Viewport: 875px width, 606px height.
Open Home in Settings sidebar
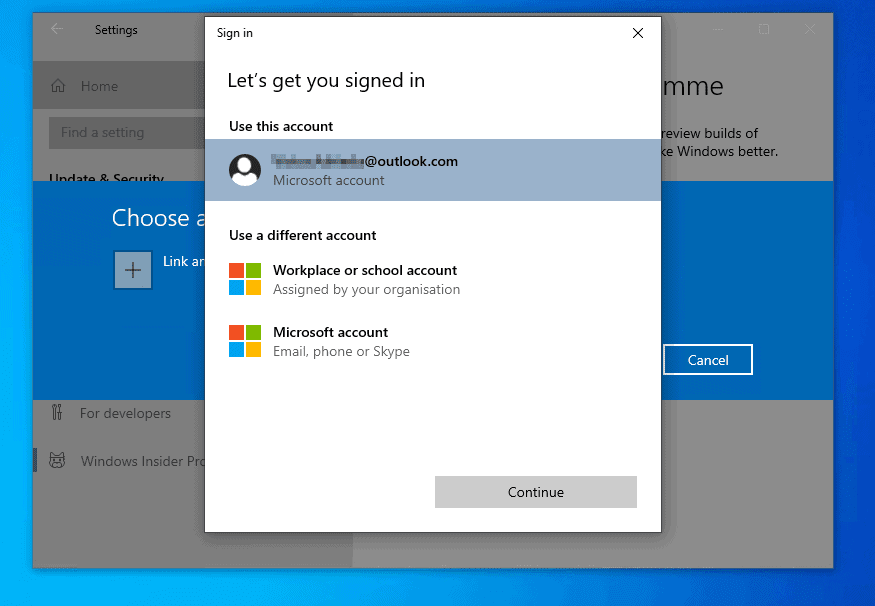[x=118, y=86]
